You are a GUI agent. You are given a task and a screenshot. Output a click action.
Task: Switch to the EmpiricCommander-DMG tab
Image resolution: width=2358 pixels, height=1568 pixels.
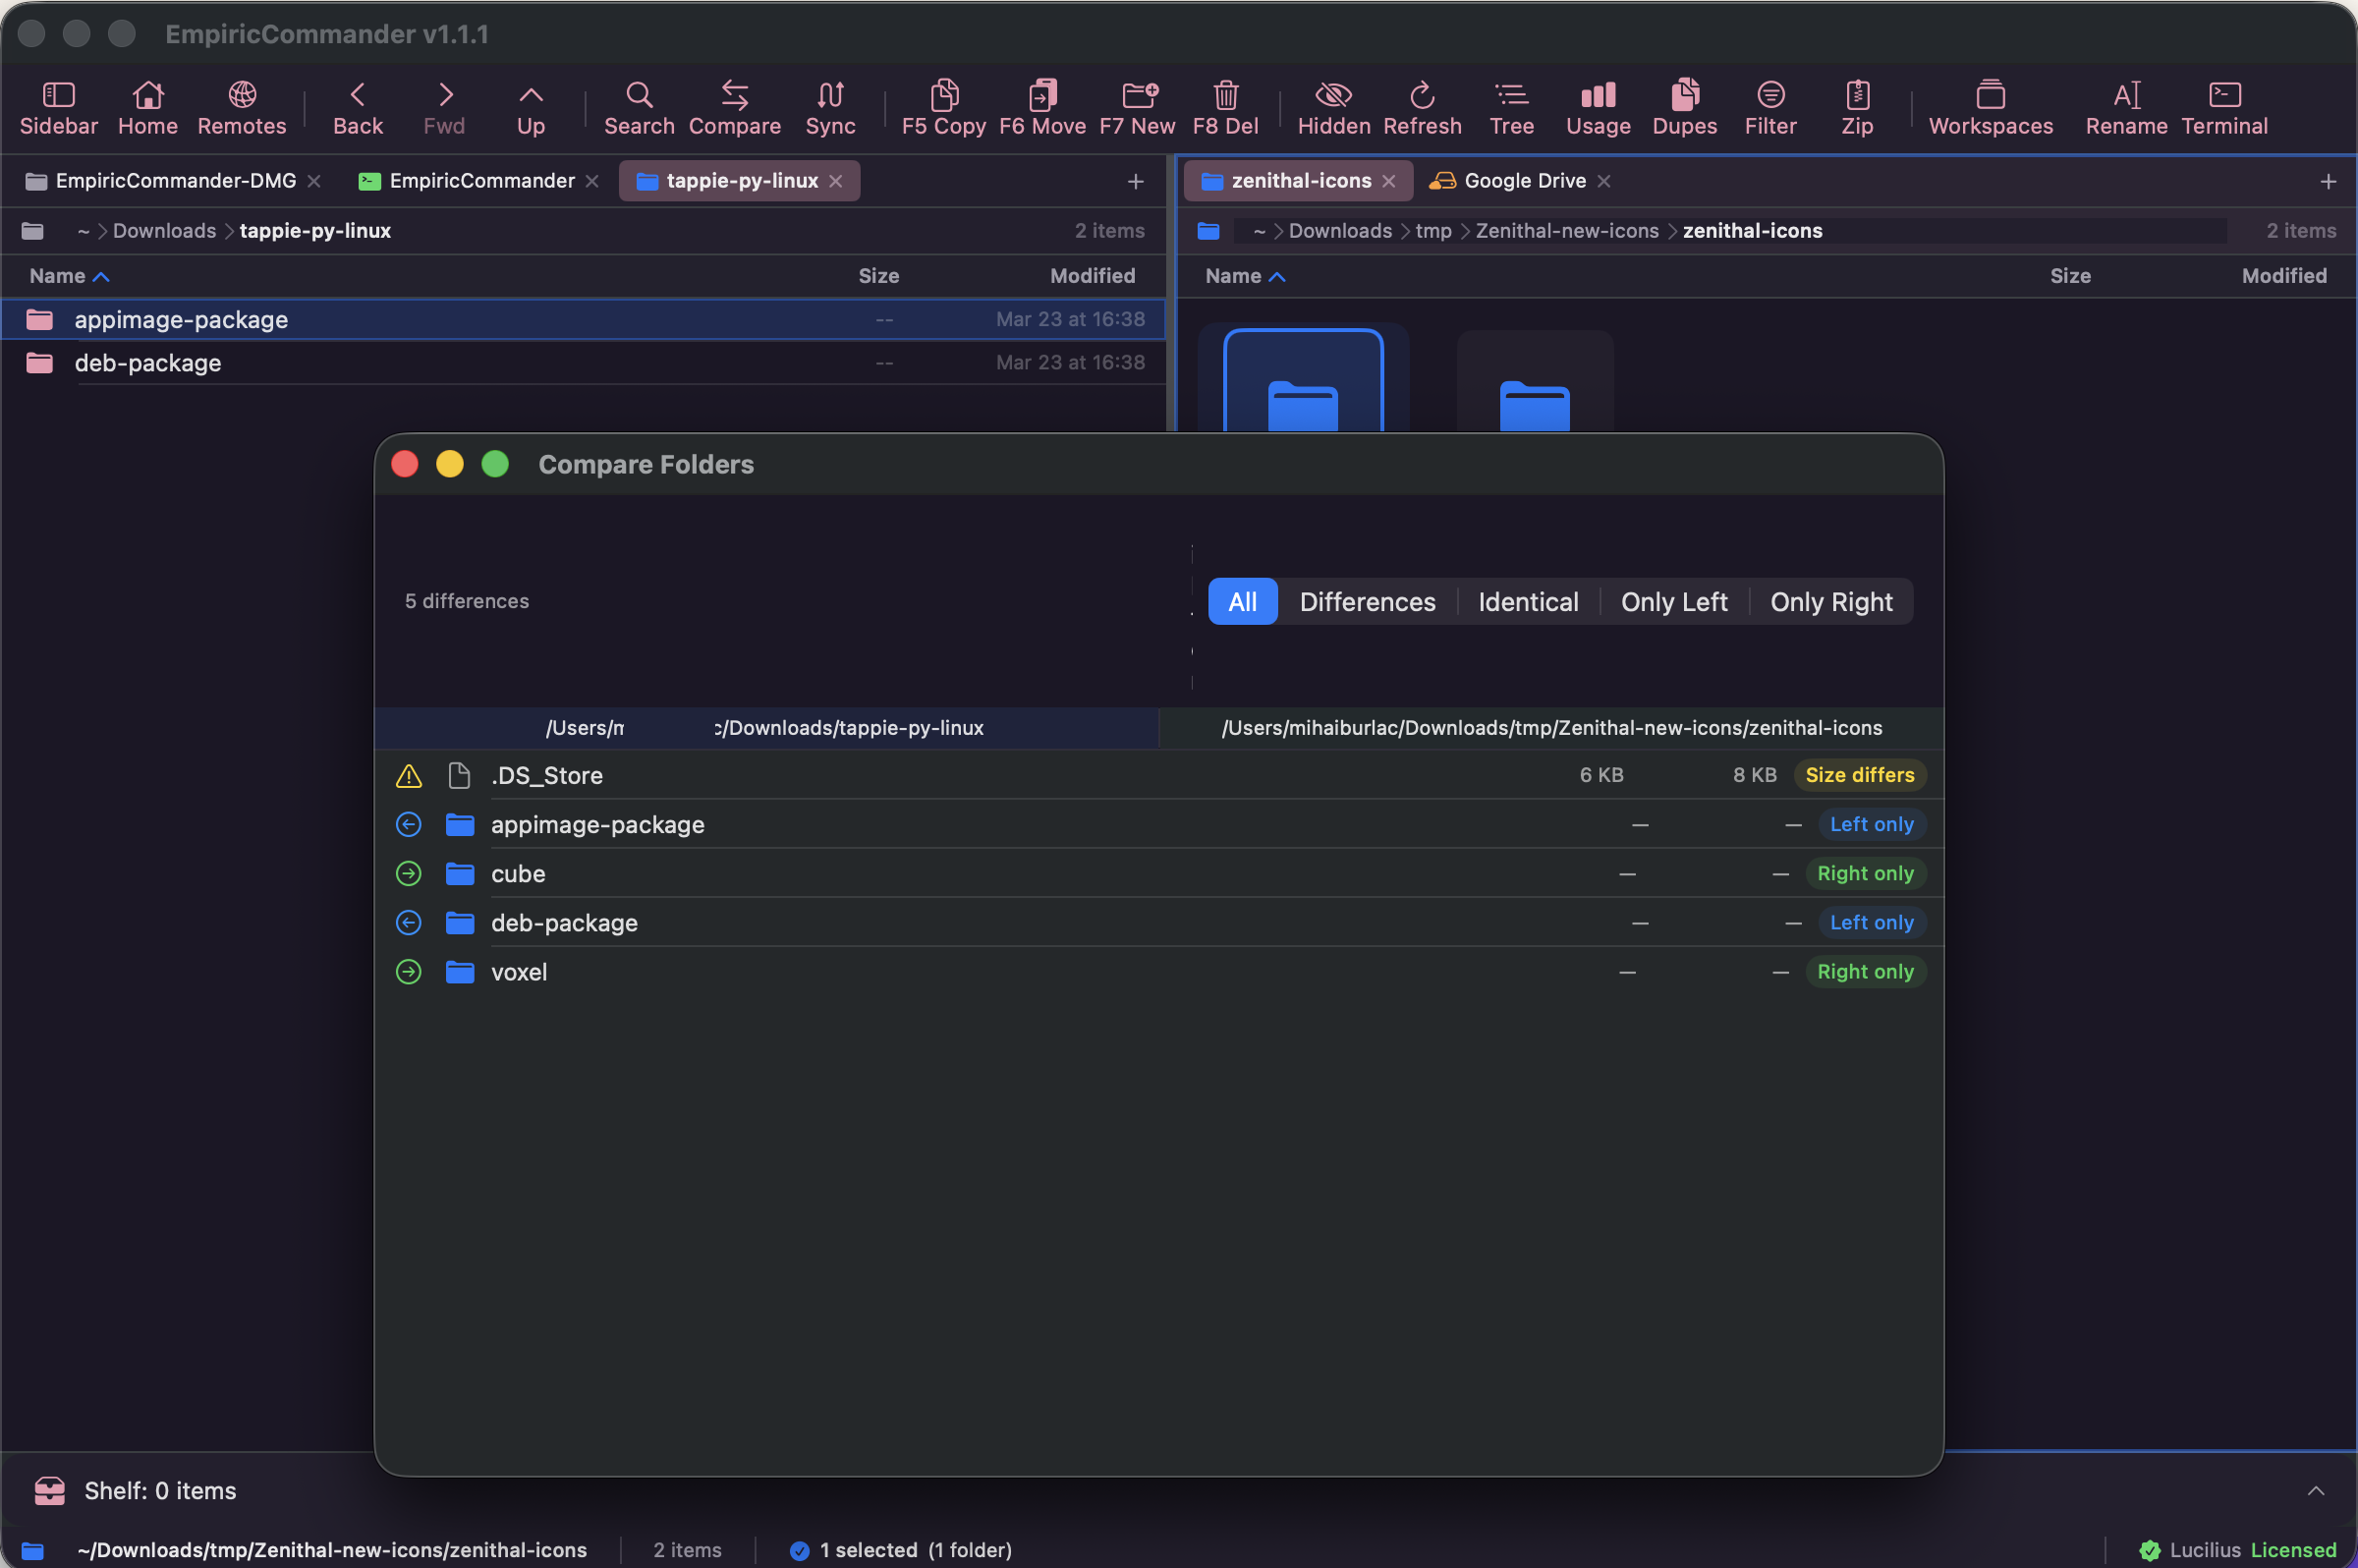point(175,180)
